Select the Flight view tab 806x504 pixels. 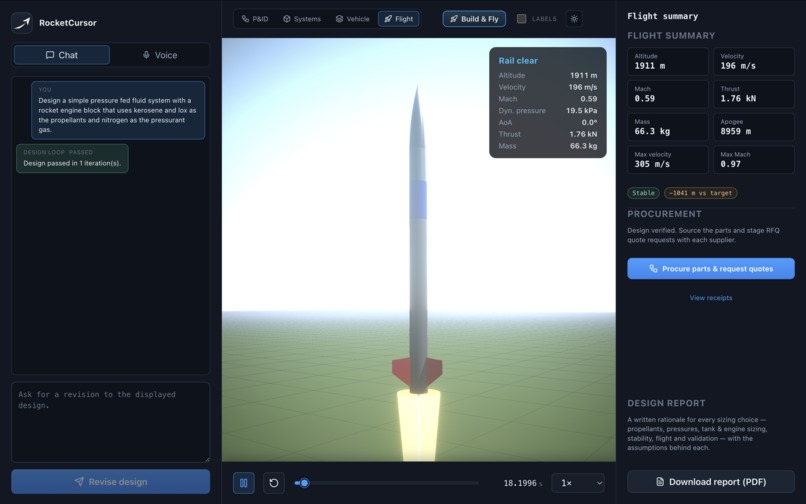tap(399, 19)
